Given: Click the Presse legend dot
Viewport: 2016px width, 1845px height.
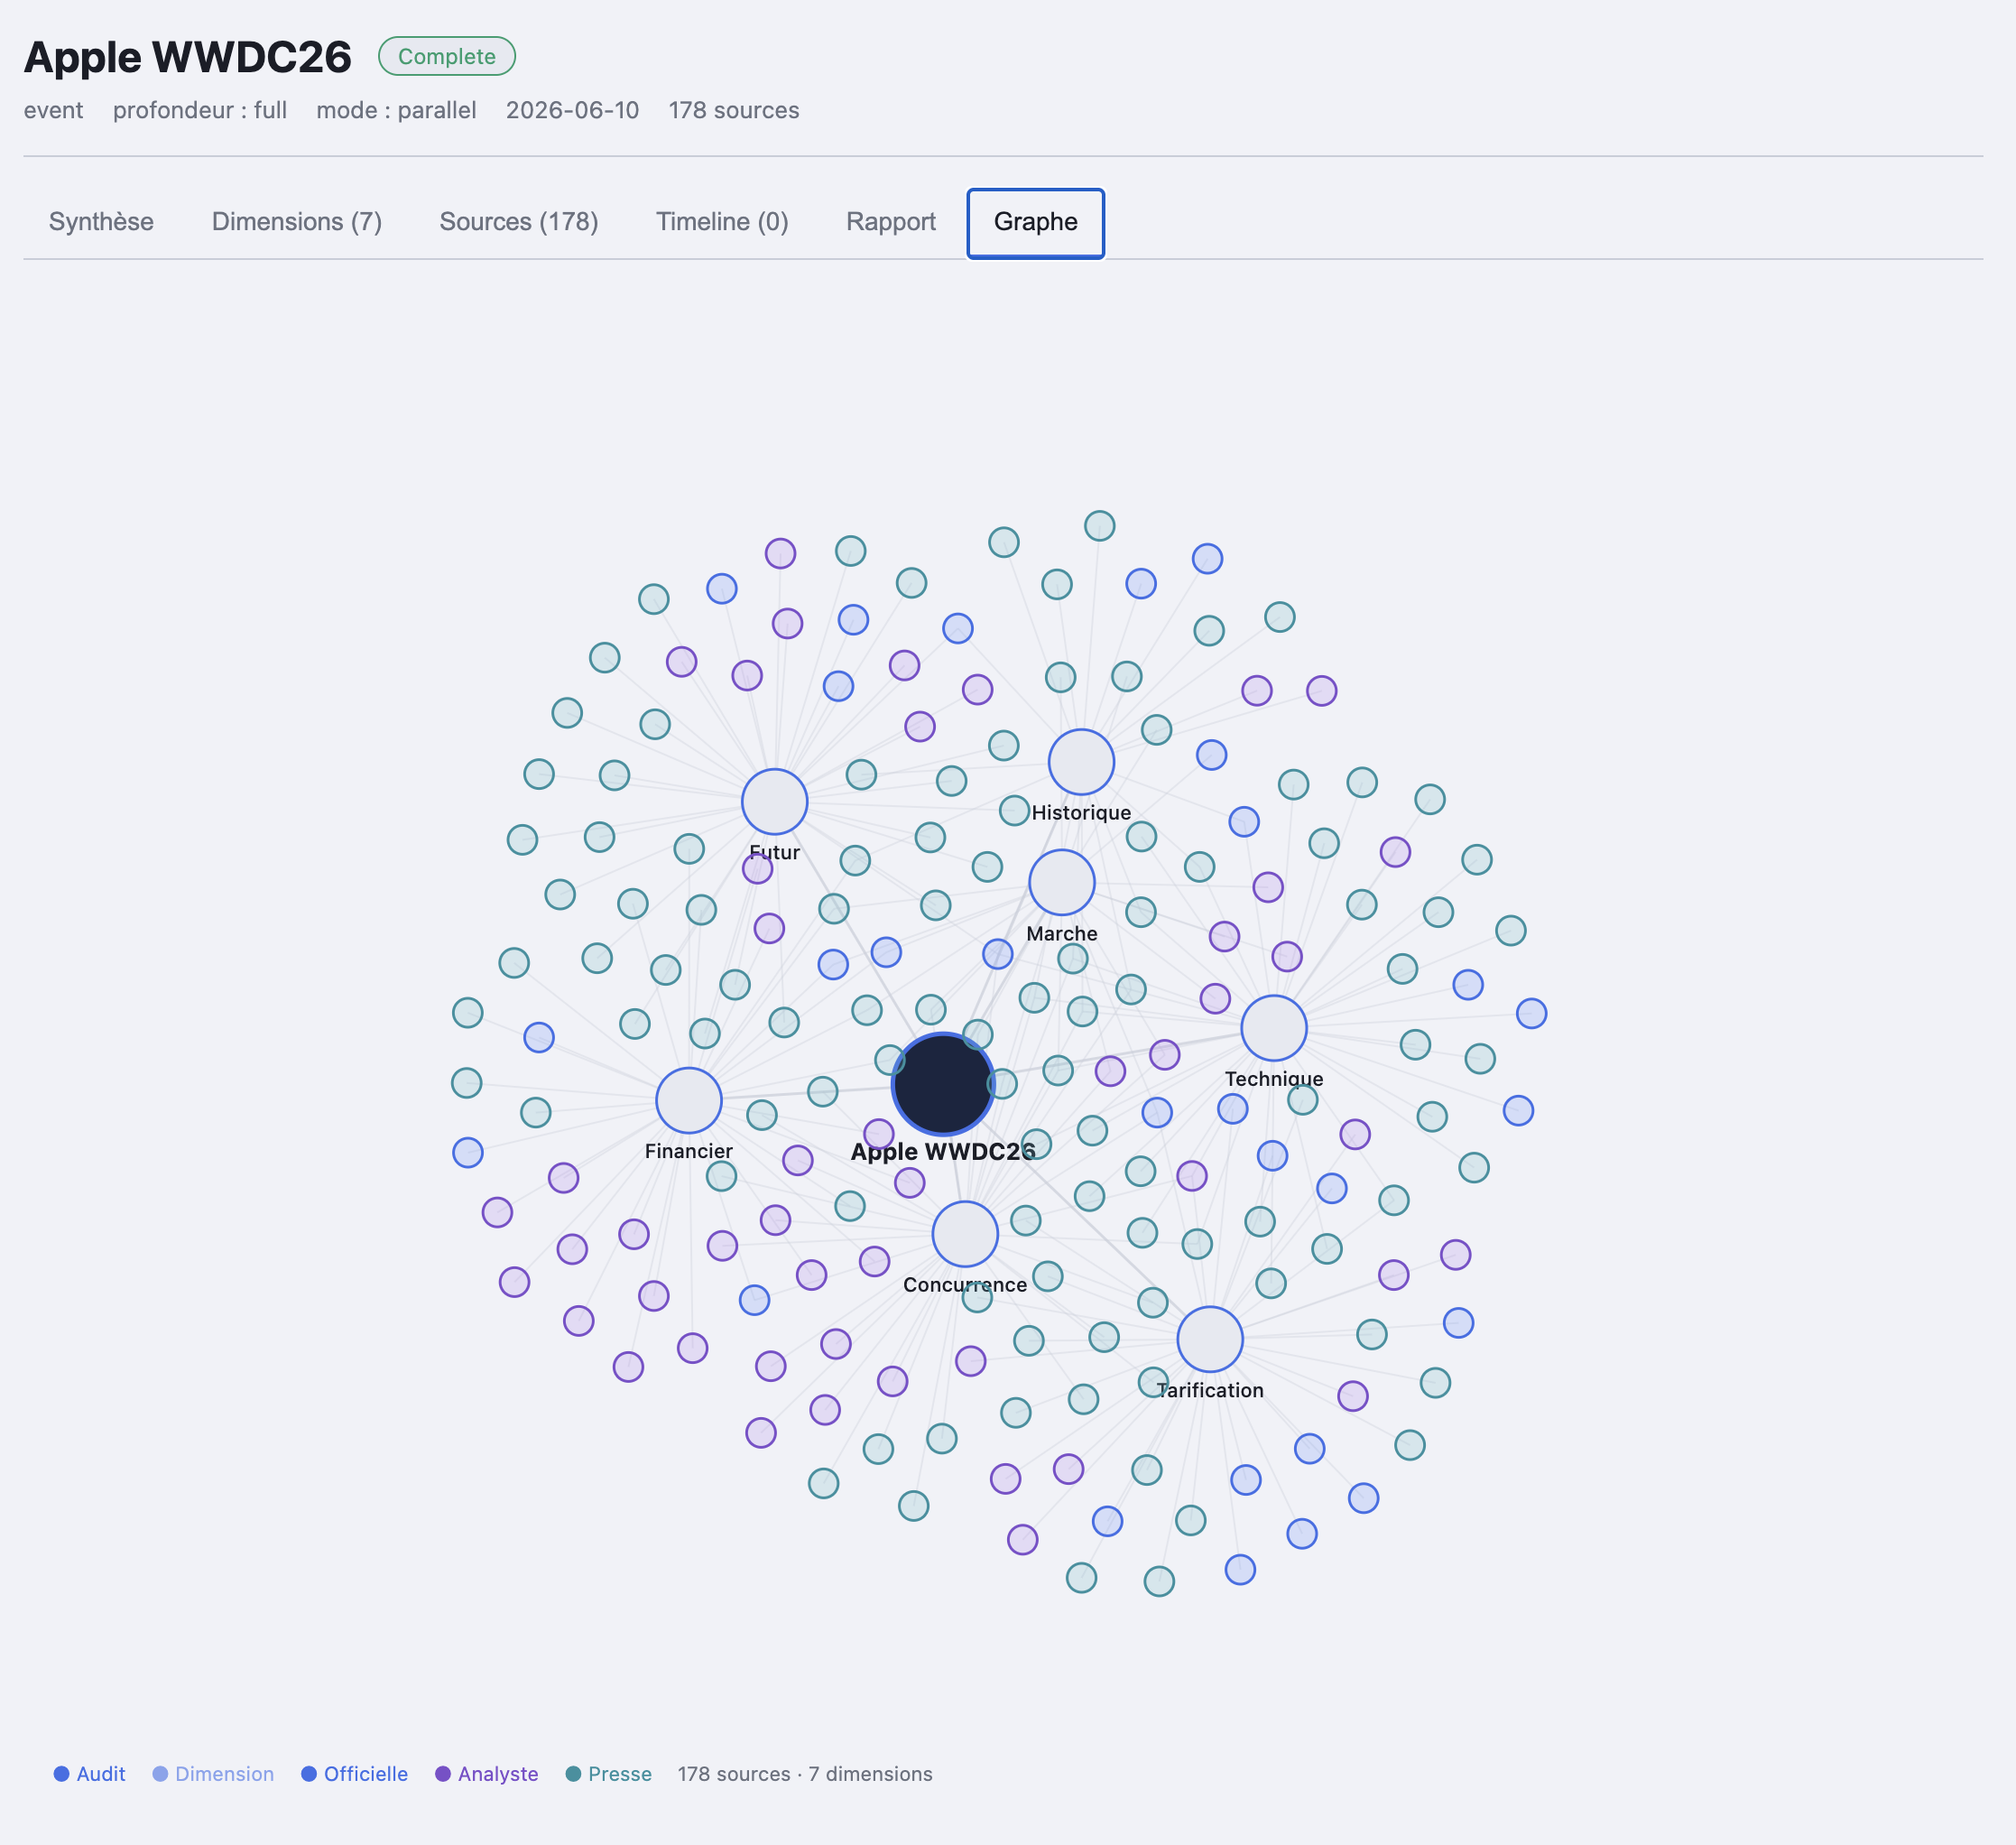Looking at the screenshot, I should [x=573, y=1774].
